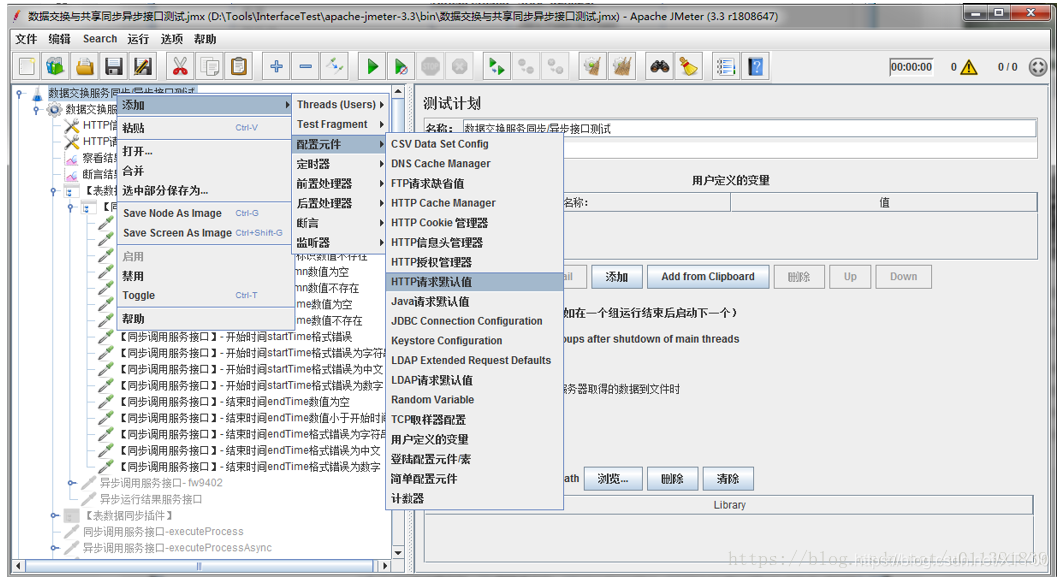
Task: Open the 选项 menu
Action: (172, 39)
